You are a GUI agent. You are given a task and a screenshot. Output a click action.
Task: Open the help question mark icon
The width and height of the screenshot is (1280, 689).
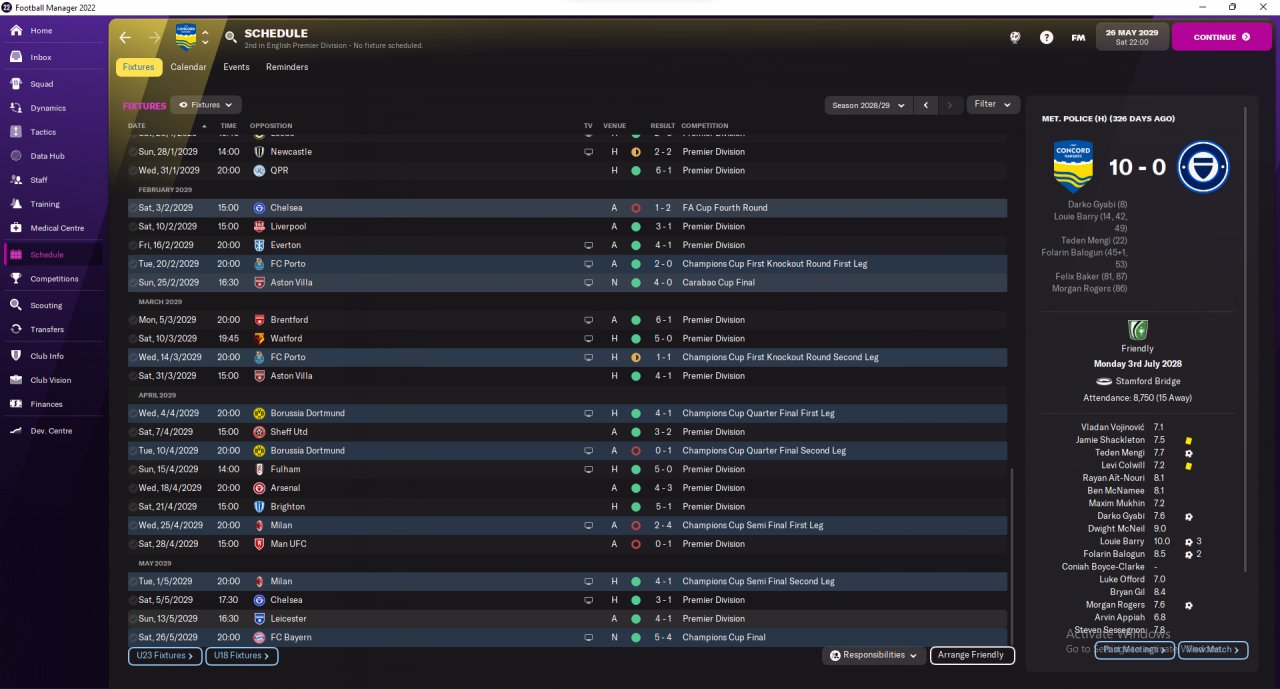click(x=1046, y=37)
